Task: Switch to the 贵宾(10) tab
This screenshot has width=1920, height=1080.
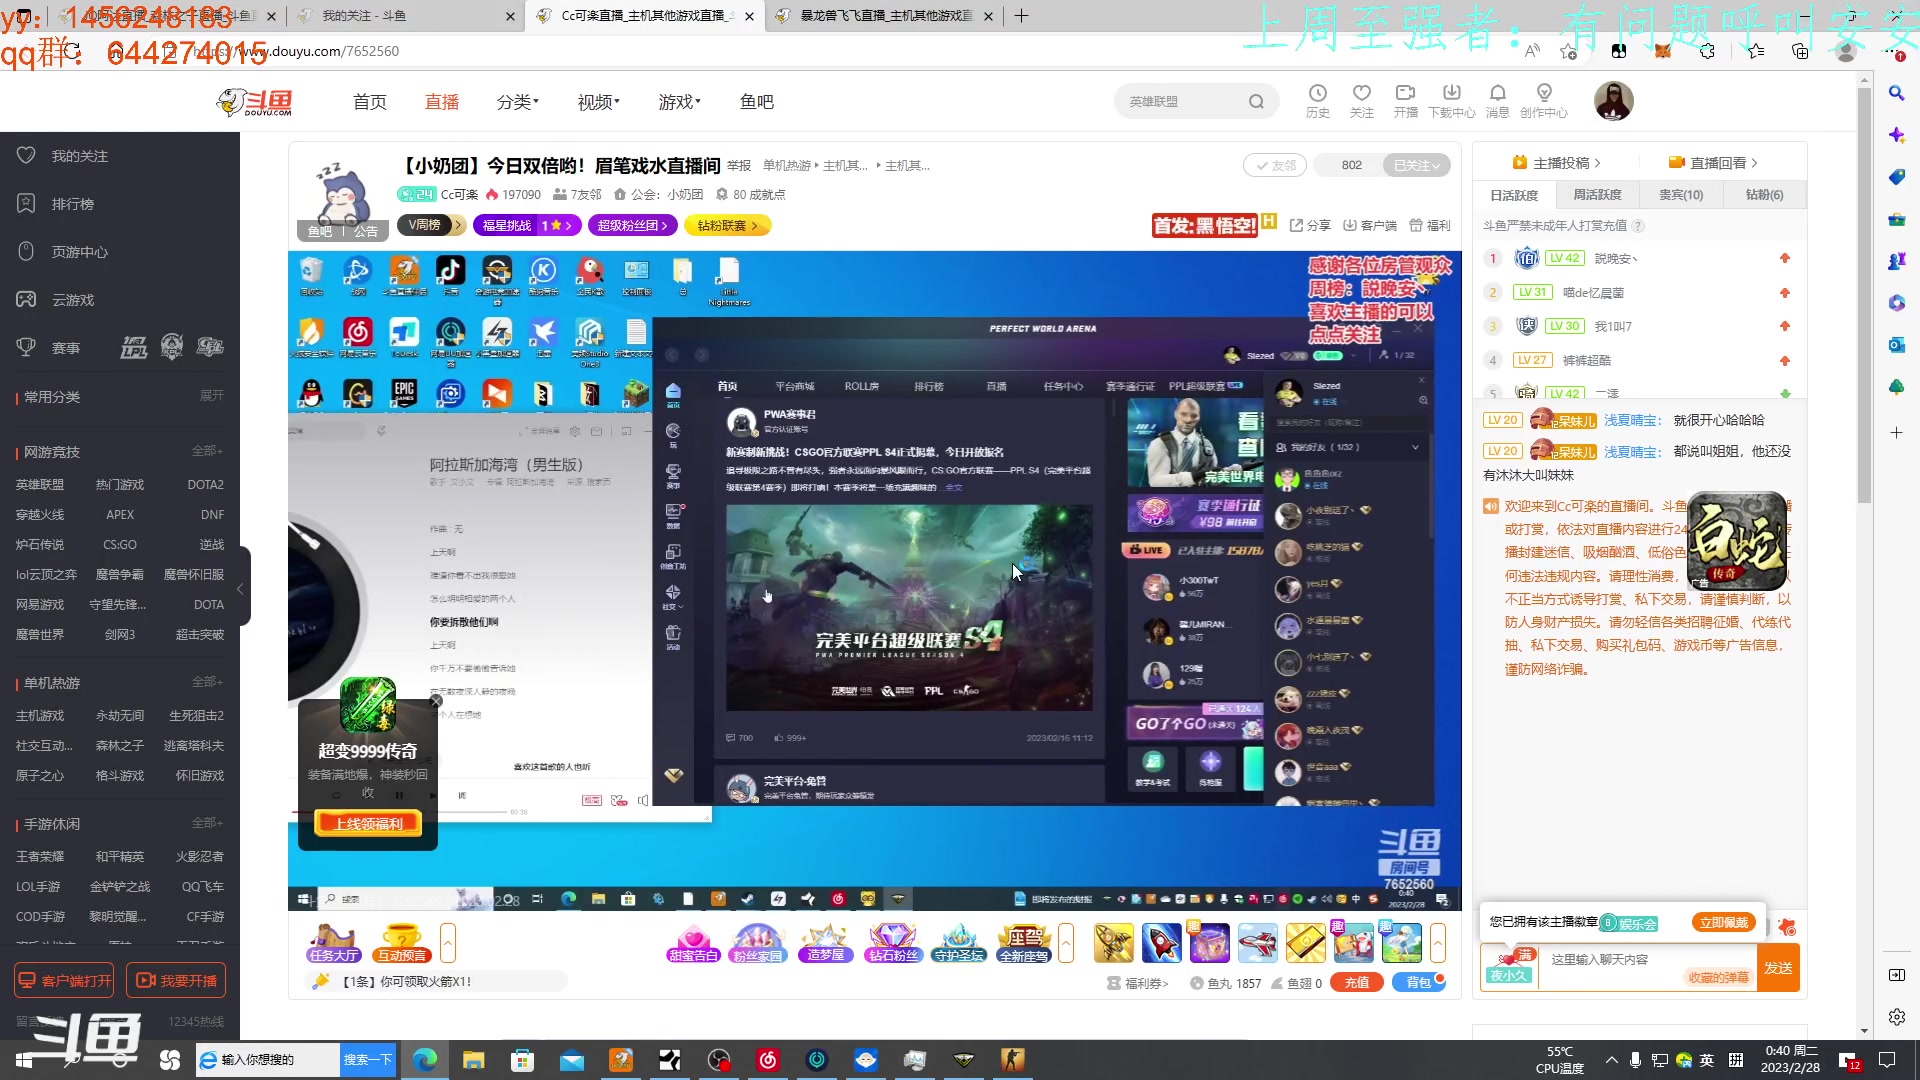Action: tap(1681, 195)
